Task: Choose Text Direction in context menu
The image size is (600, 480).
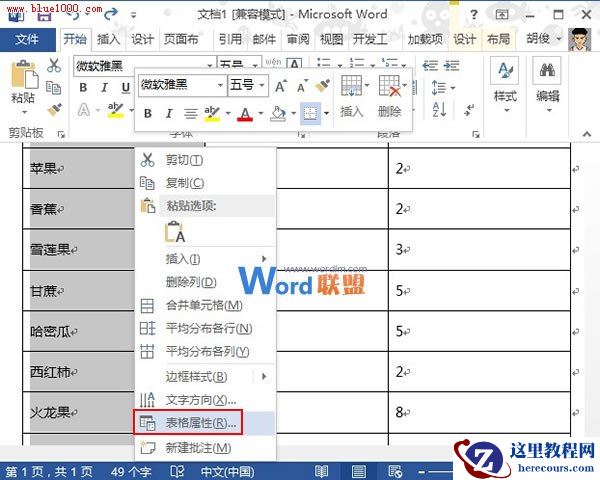Action: coord(205,400)
